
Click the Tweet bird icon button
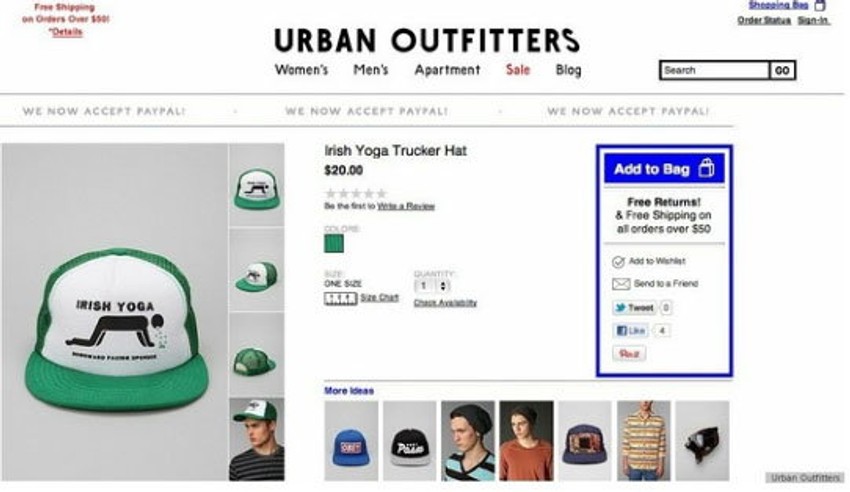(634, 308)
